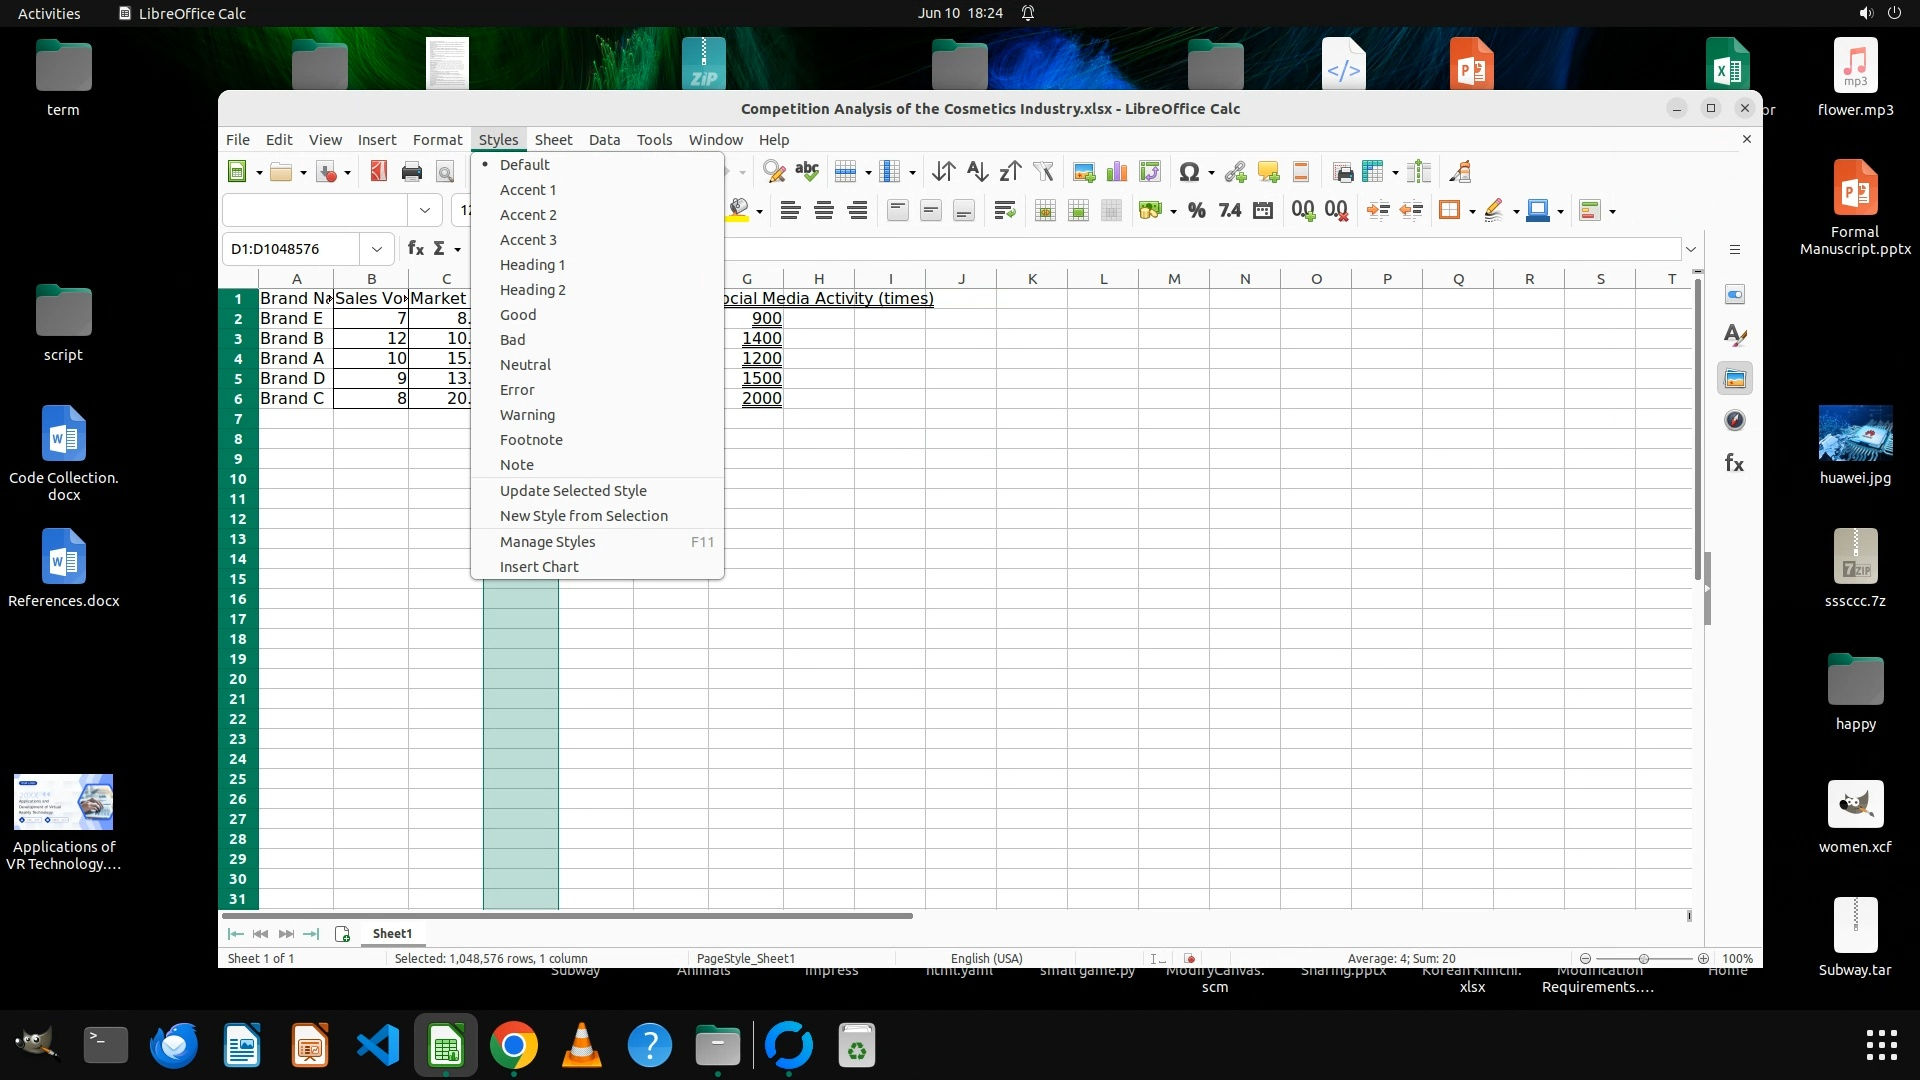Select the Default style radio entry
Screen dimensions: 1920x1080
[x=525, y=165]
